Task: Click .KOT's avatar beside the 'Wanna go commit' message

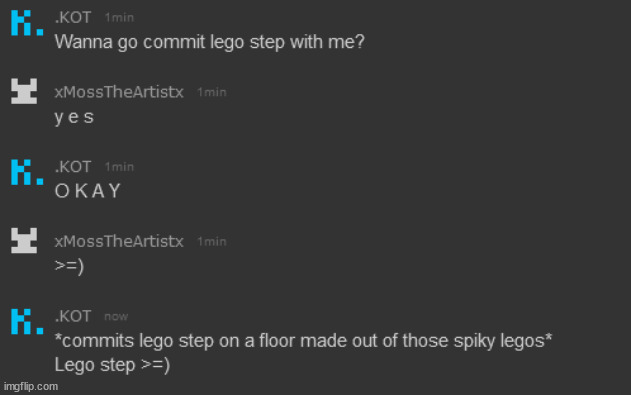Action: [x=27, y=23]
